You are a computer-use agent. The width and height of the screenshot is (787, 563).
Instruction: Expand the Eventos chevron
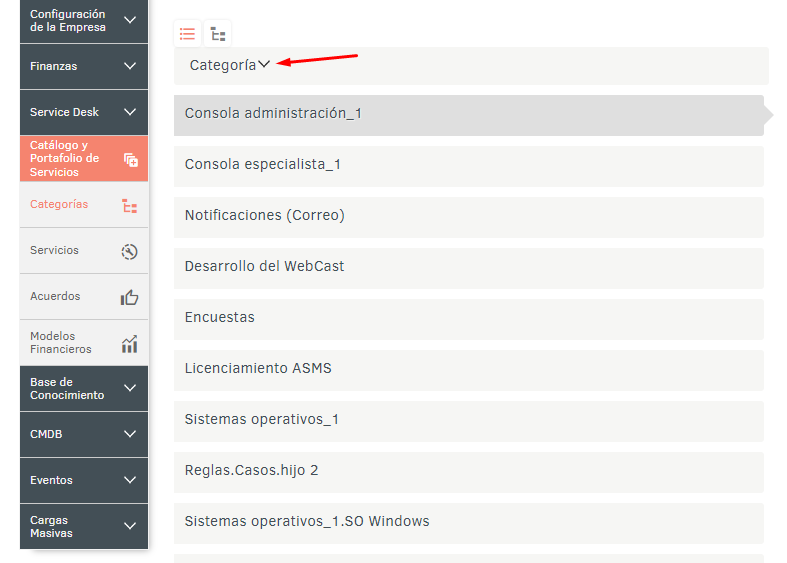(130, 480)
